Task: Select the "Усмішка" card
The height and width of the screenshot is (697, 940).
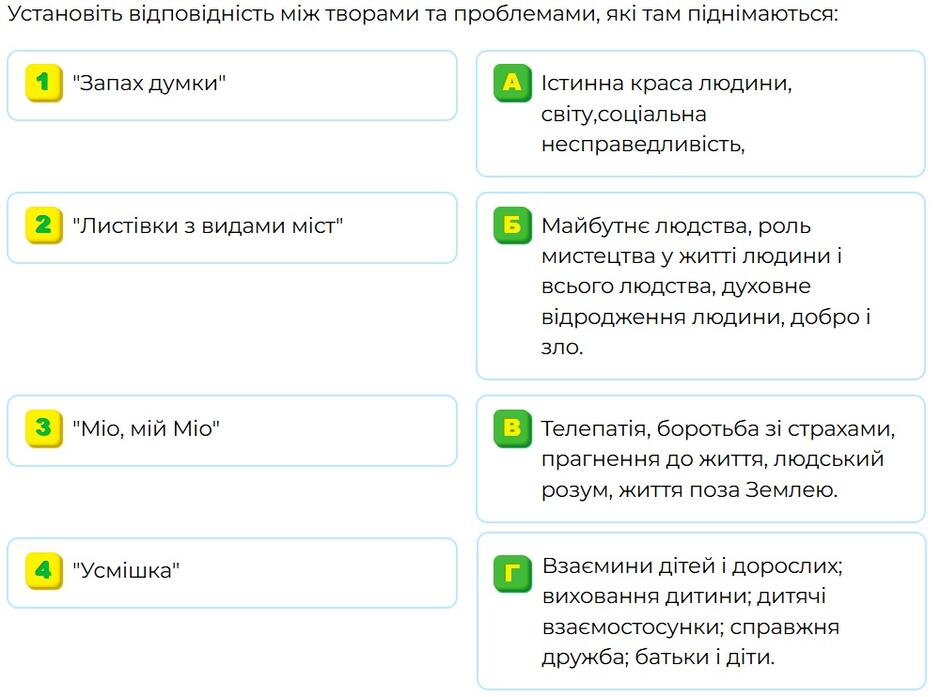Action: (x=232, y=573)
